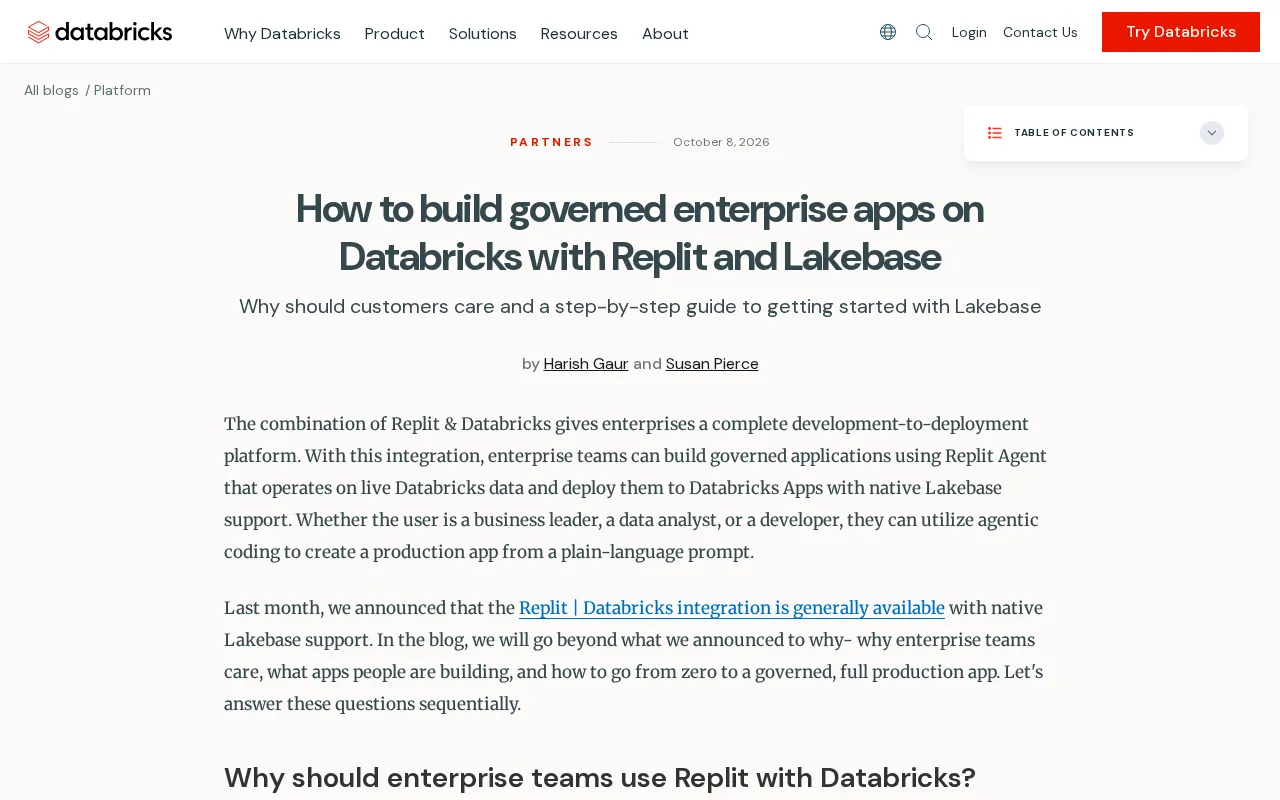The height and width of the screenshot is (800, 1280).
Task: Click the October 8, 2026 date
Action: pyautogui.click(x=721, y=142)
